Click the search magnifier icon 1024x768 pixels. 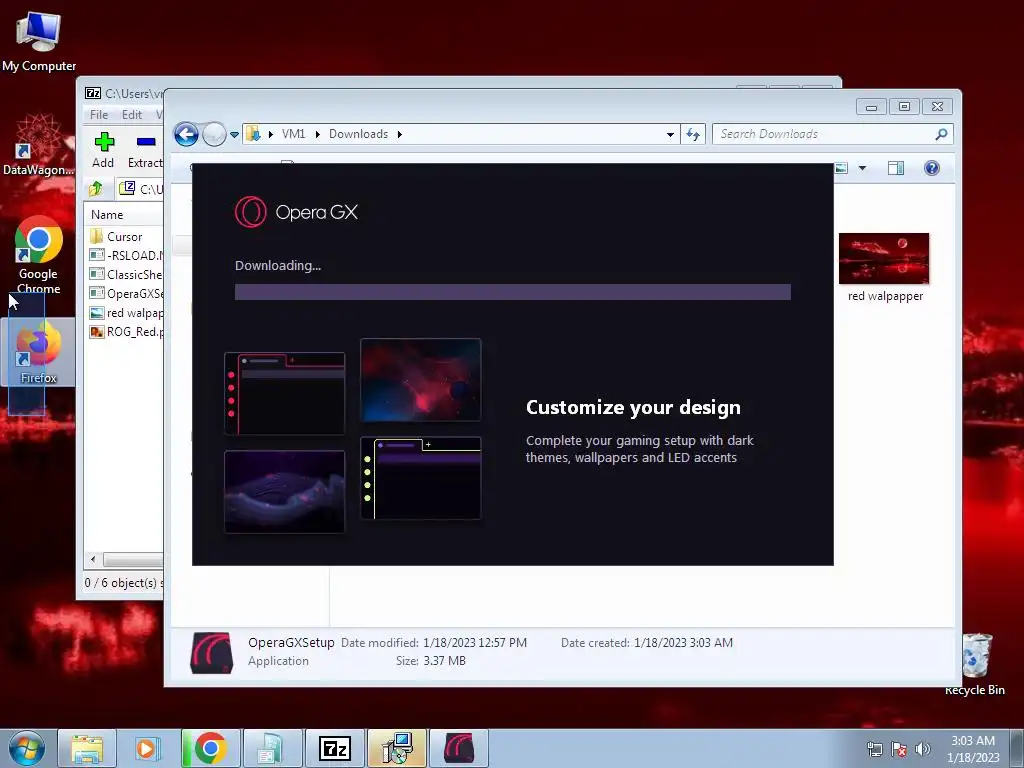pos(941,134)
